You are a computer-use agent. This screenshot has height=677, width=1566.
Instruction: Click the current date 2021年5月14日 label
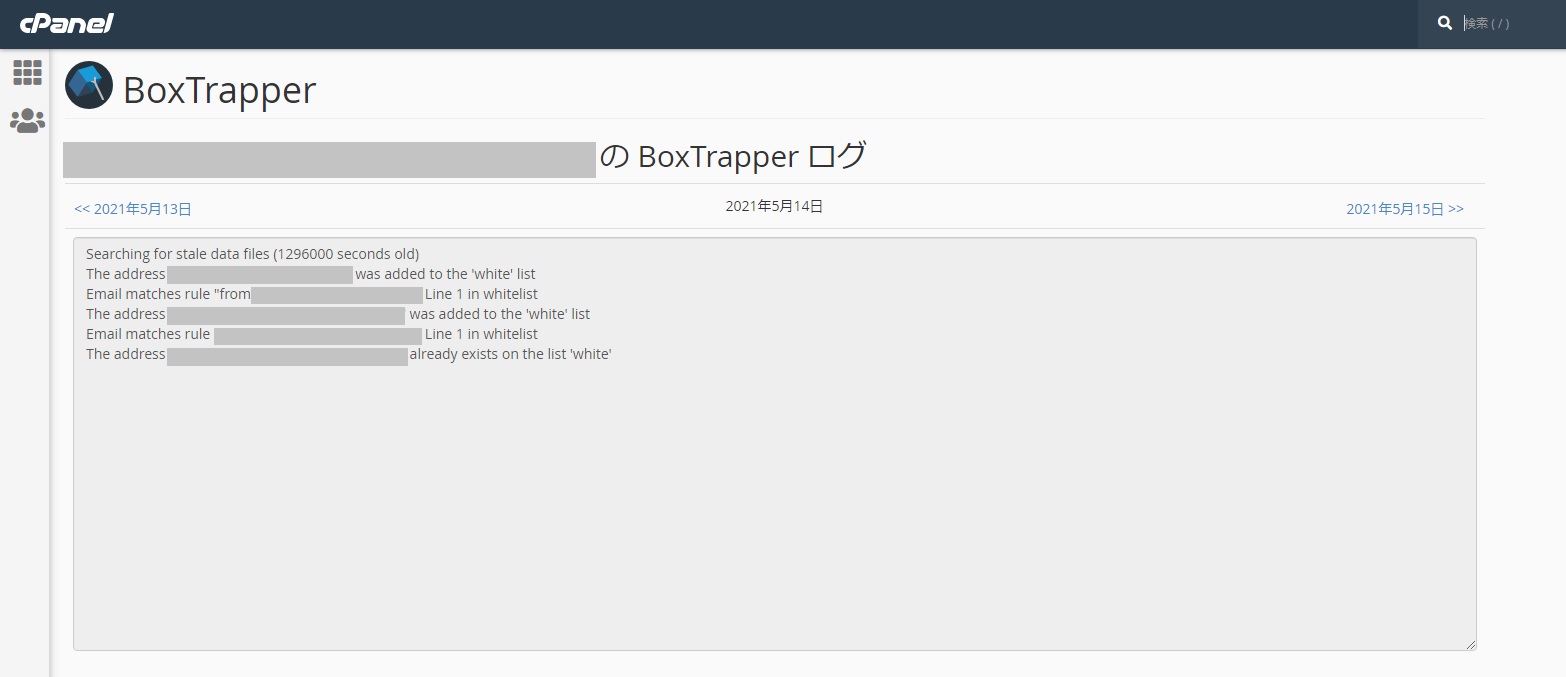pos(774,206)
